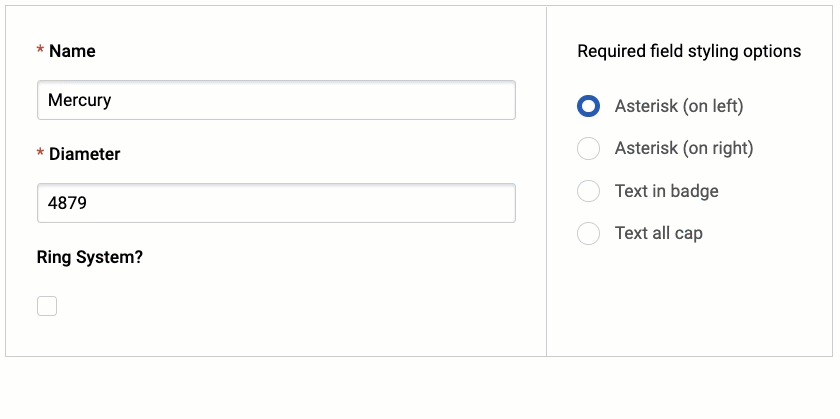The height and width of the screenshot is (419, 840).
Task: Click the red asterisk beside Diameter
Action: pyautogui.click(x=40, y=154)
